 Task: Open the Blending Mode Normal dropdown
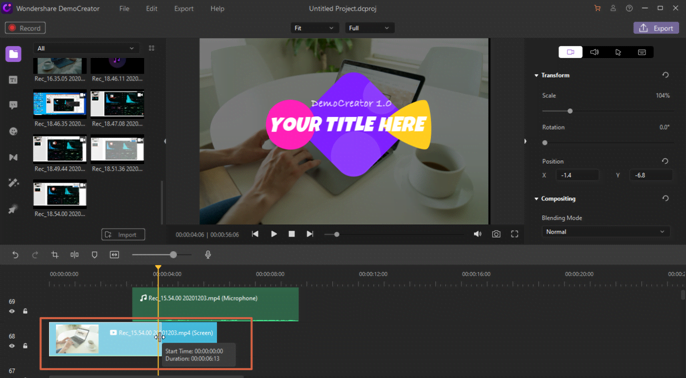point(606,232)
